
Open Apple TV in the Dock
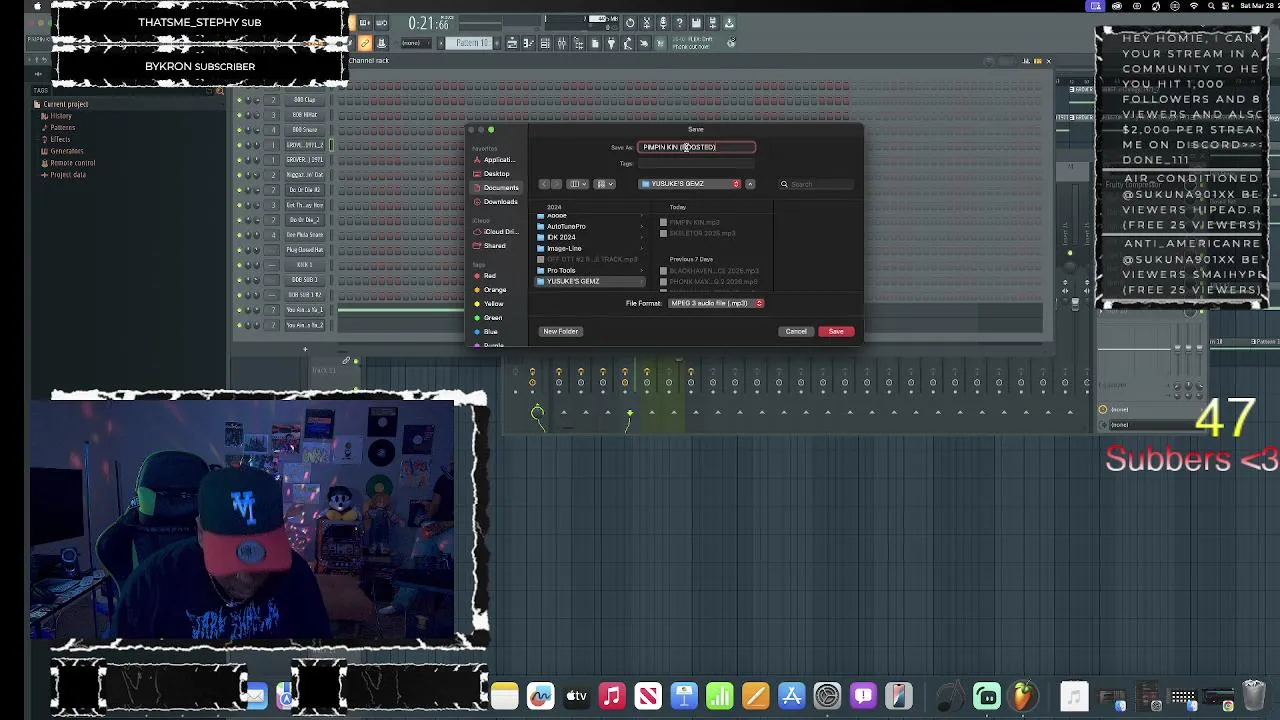576,696
